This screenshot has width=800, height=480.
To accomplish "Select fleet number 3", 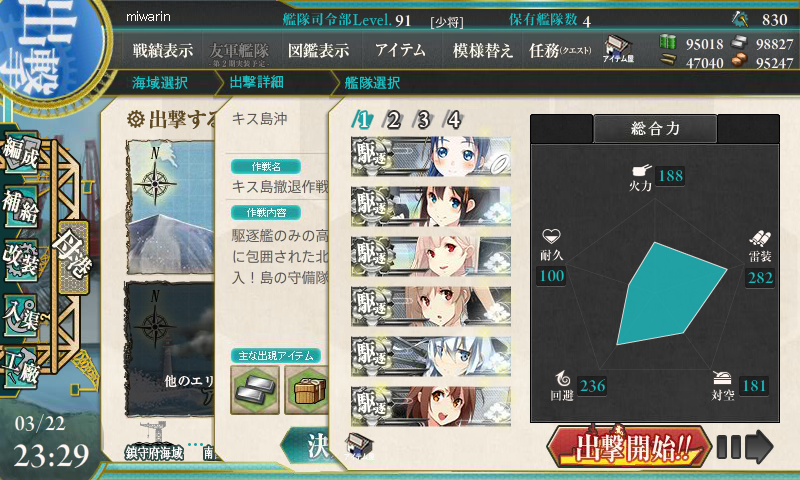I will tap(423, 120).
